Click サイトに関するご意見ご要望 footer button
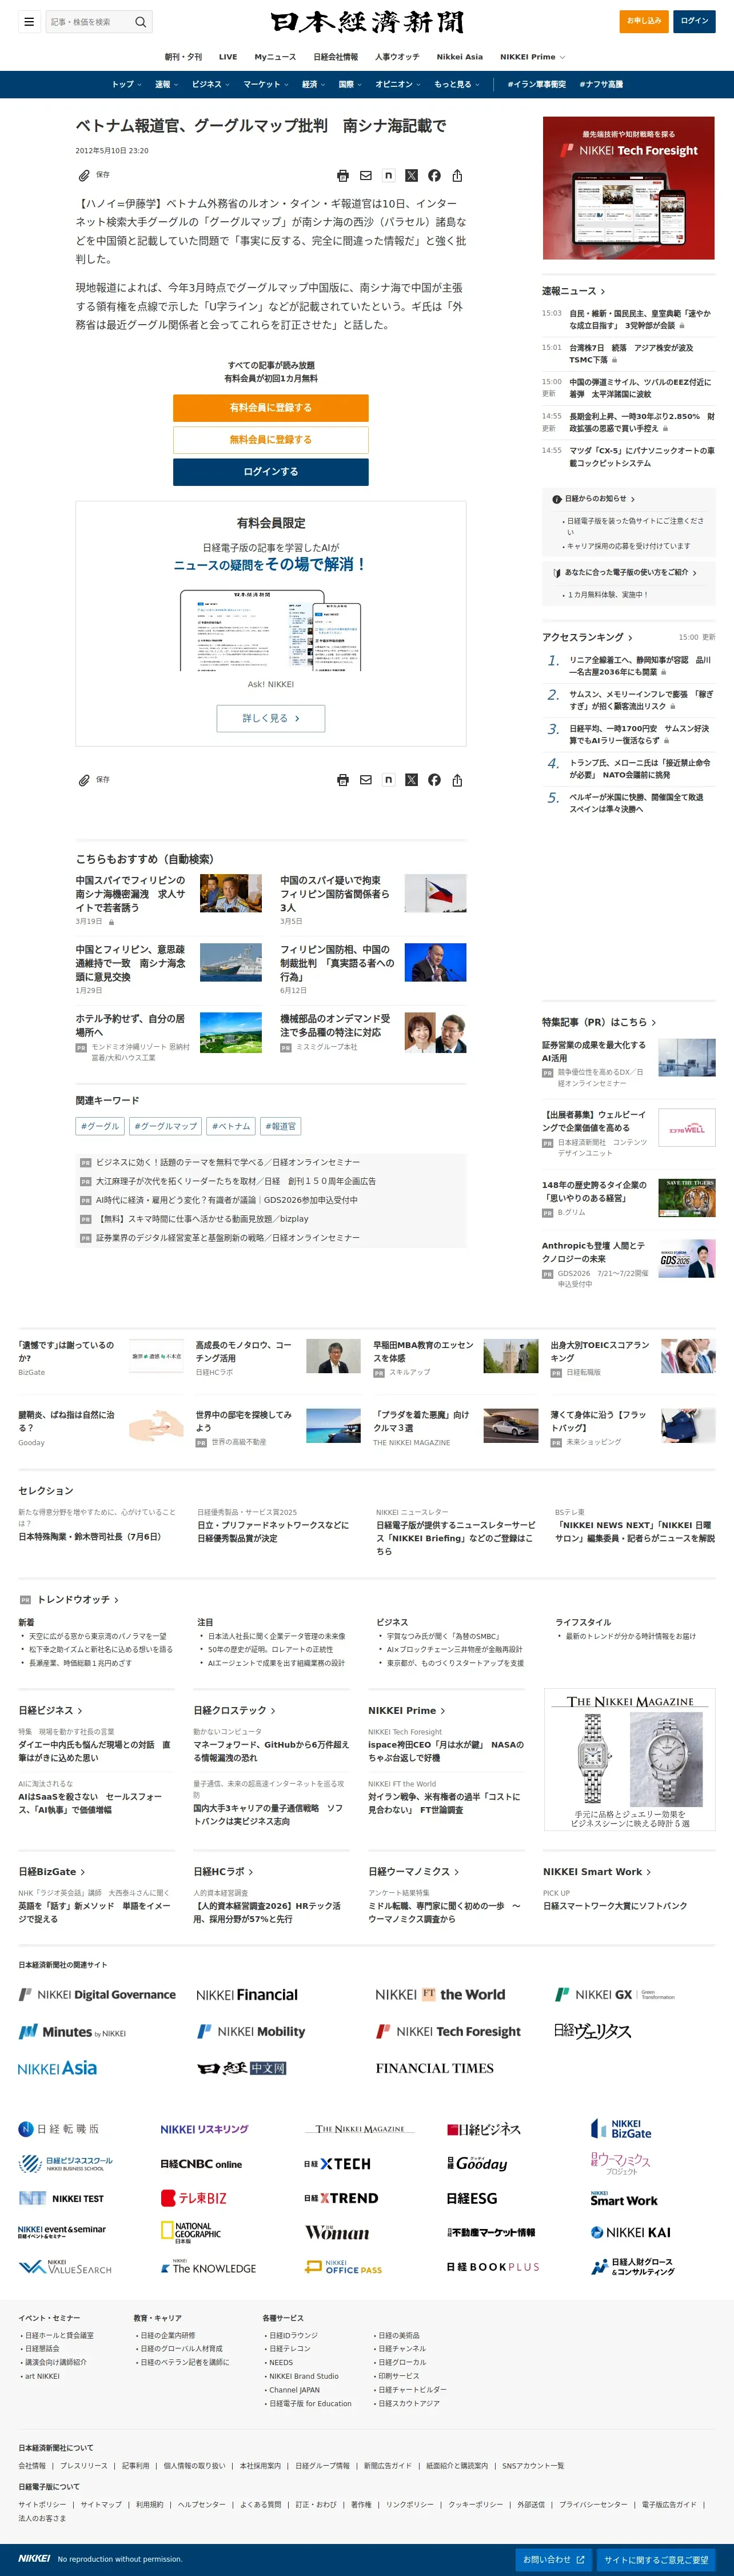 click(x=656, y=2560)
